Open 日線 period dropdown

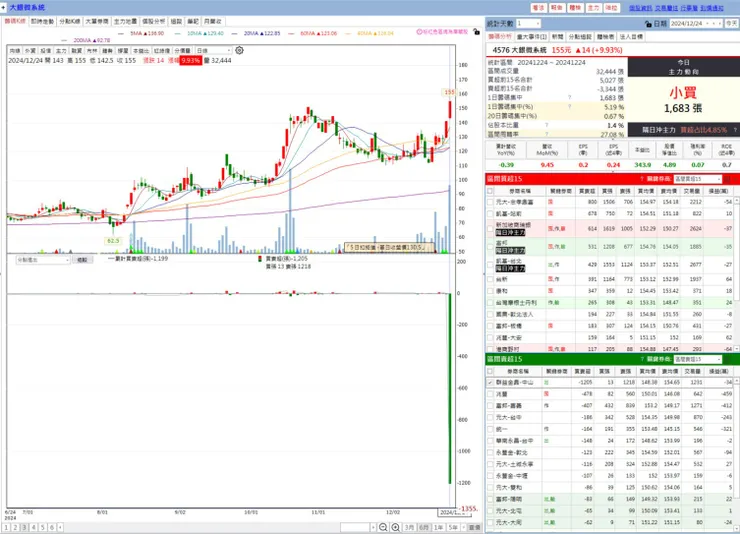tap(213, 50)
